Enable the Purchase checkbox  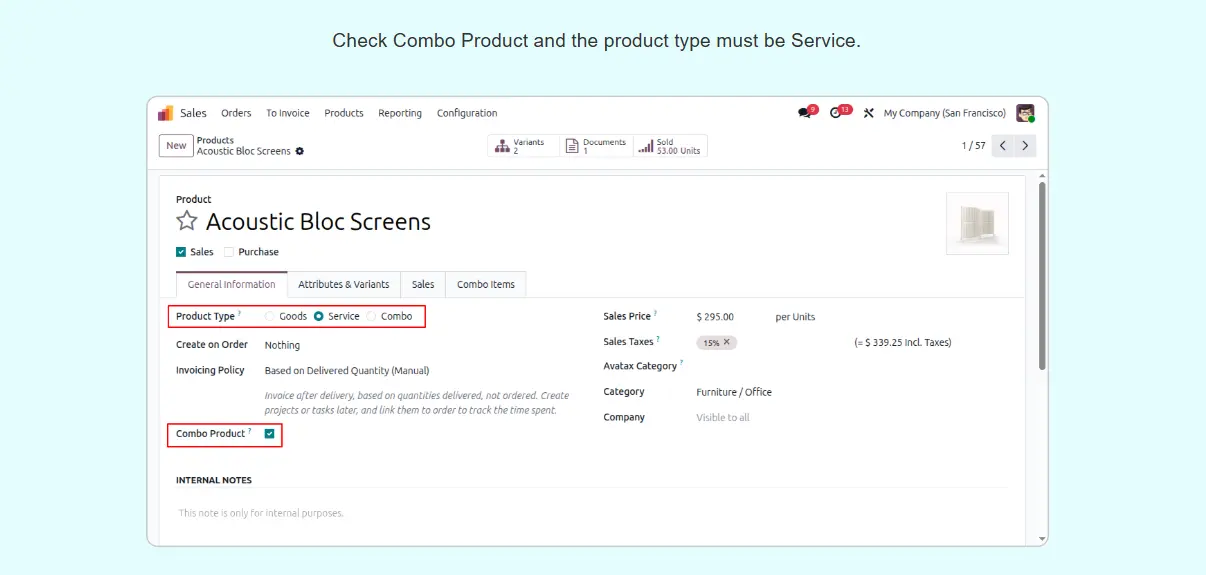click(x=229, y=252)
